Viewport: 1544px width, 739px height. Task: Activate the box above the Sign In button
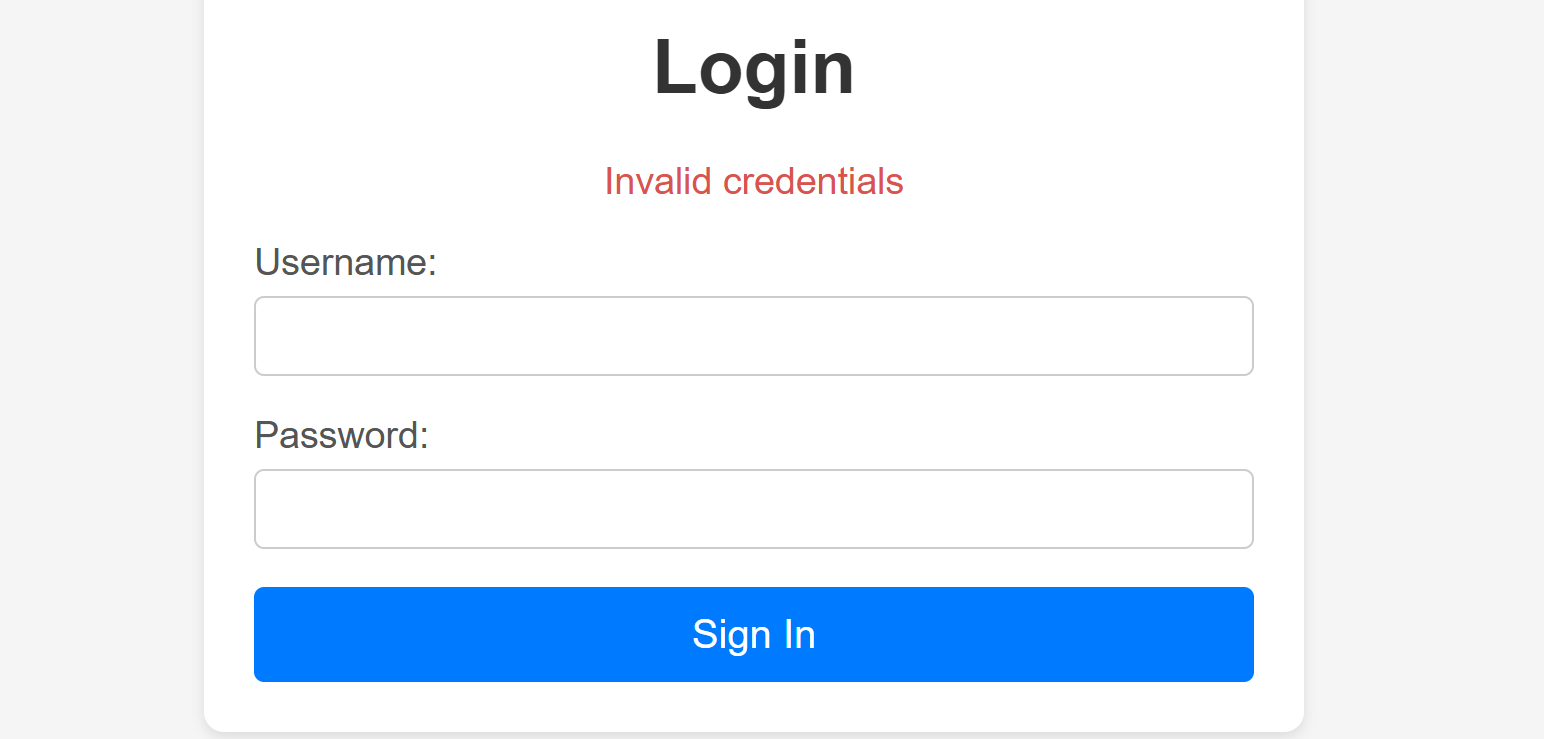pyautogui.click(x=753, y=509)
